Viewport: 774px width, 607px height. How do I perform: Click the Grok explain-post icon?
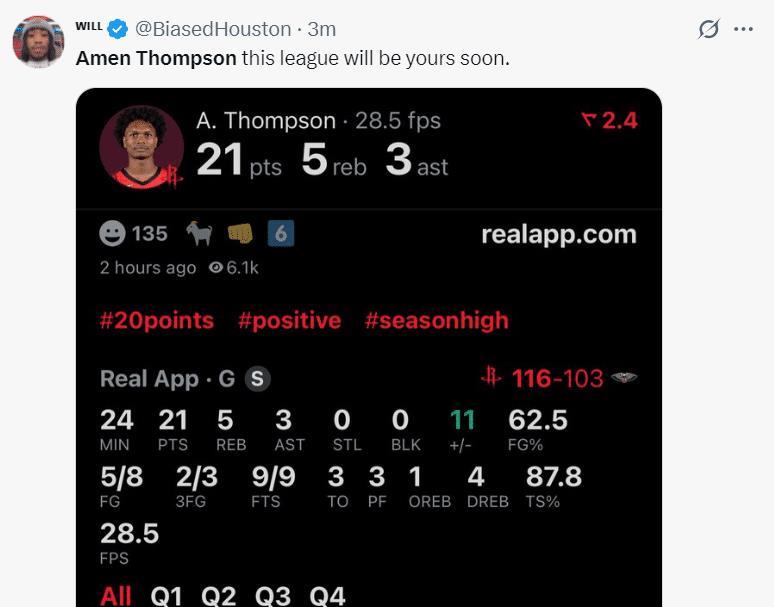coord(708,29)
